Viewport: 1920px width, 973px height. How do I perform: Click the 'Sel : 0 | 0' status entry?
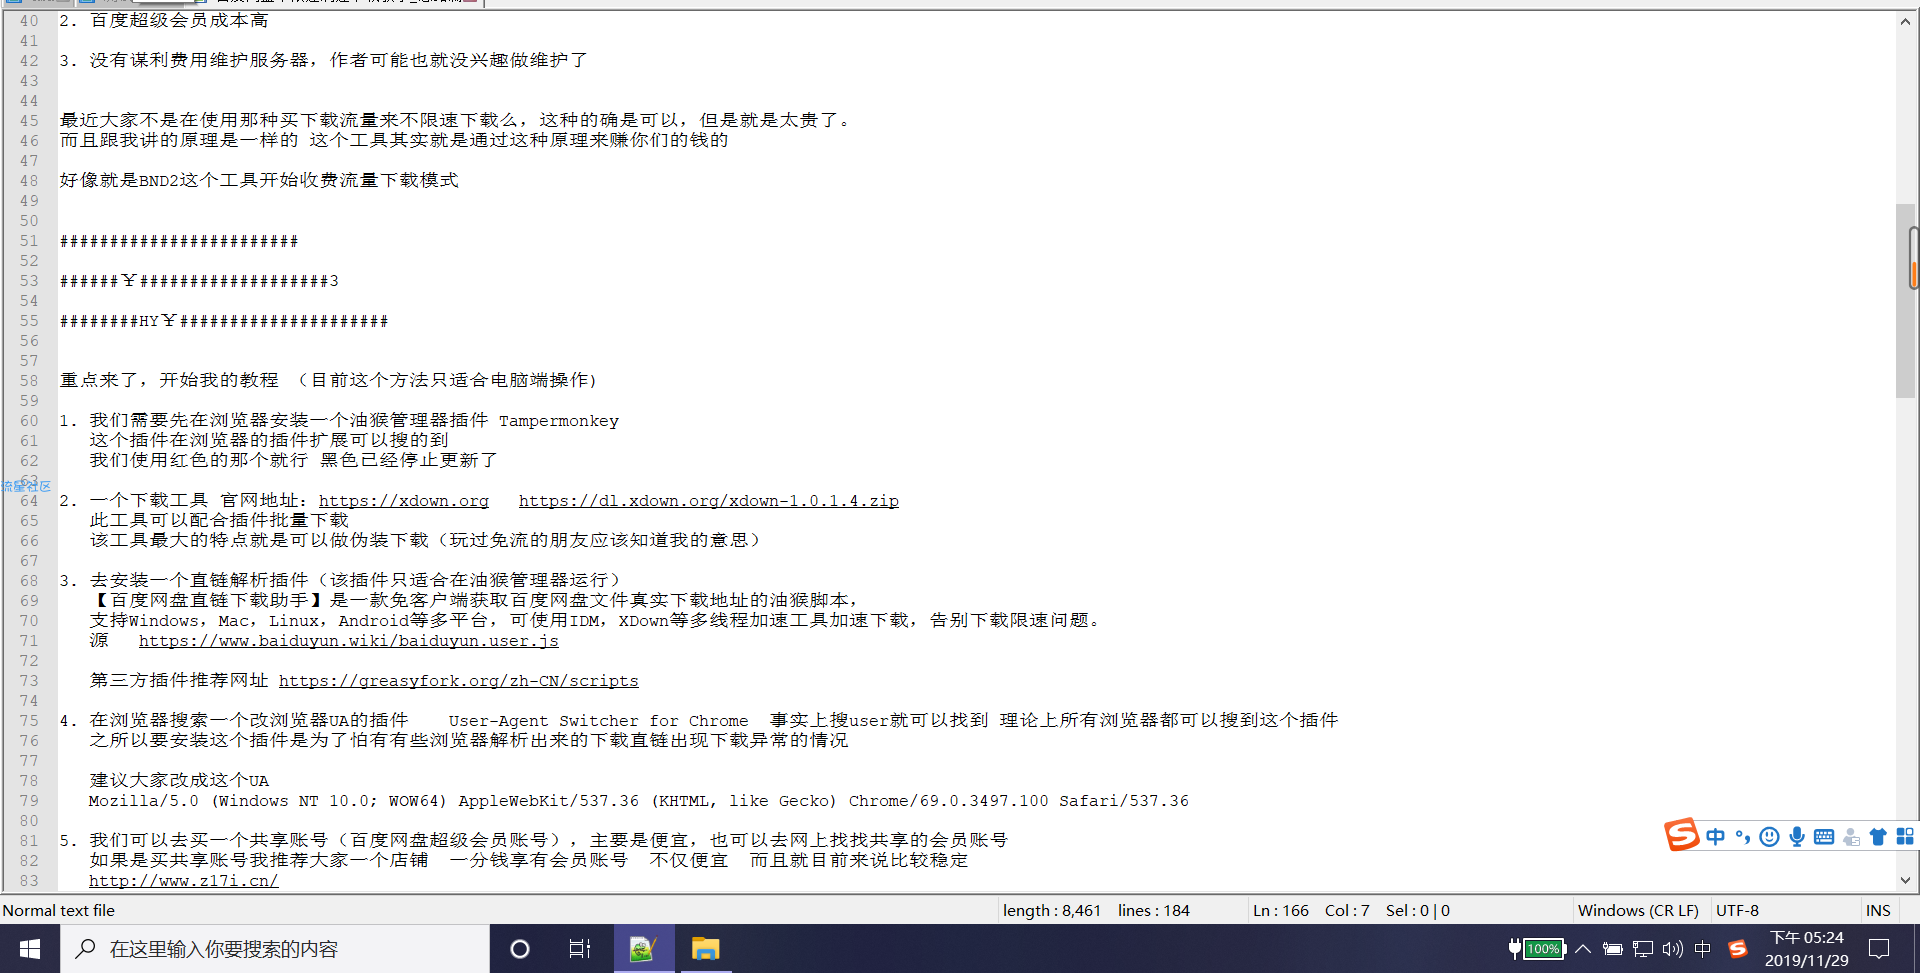click(1418, 910)
